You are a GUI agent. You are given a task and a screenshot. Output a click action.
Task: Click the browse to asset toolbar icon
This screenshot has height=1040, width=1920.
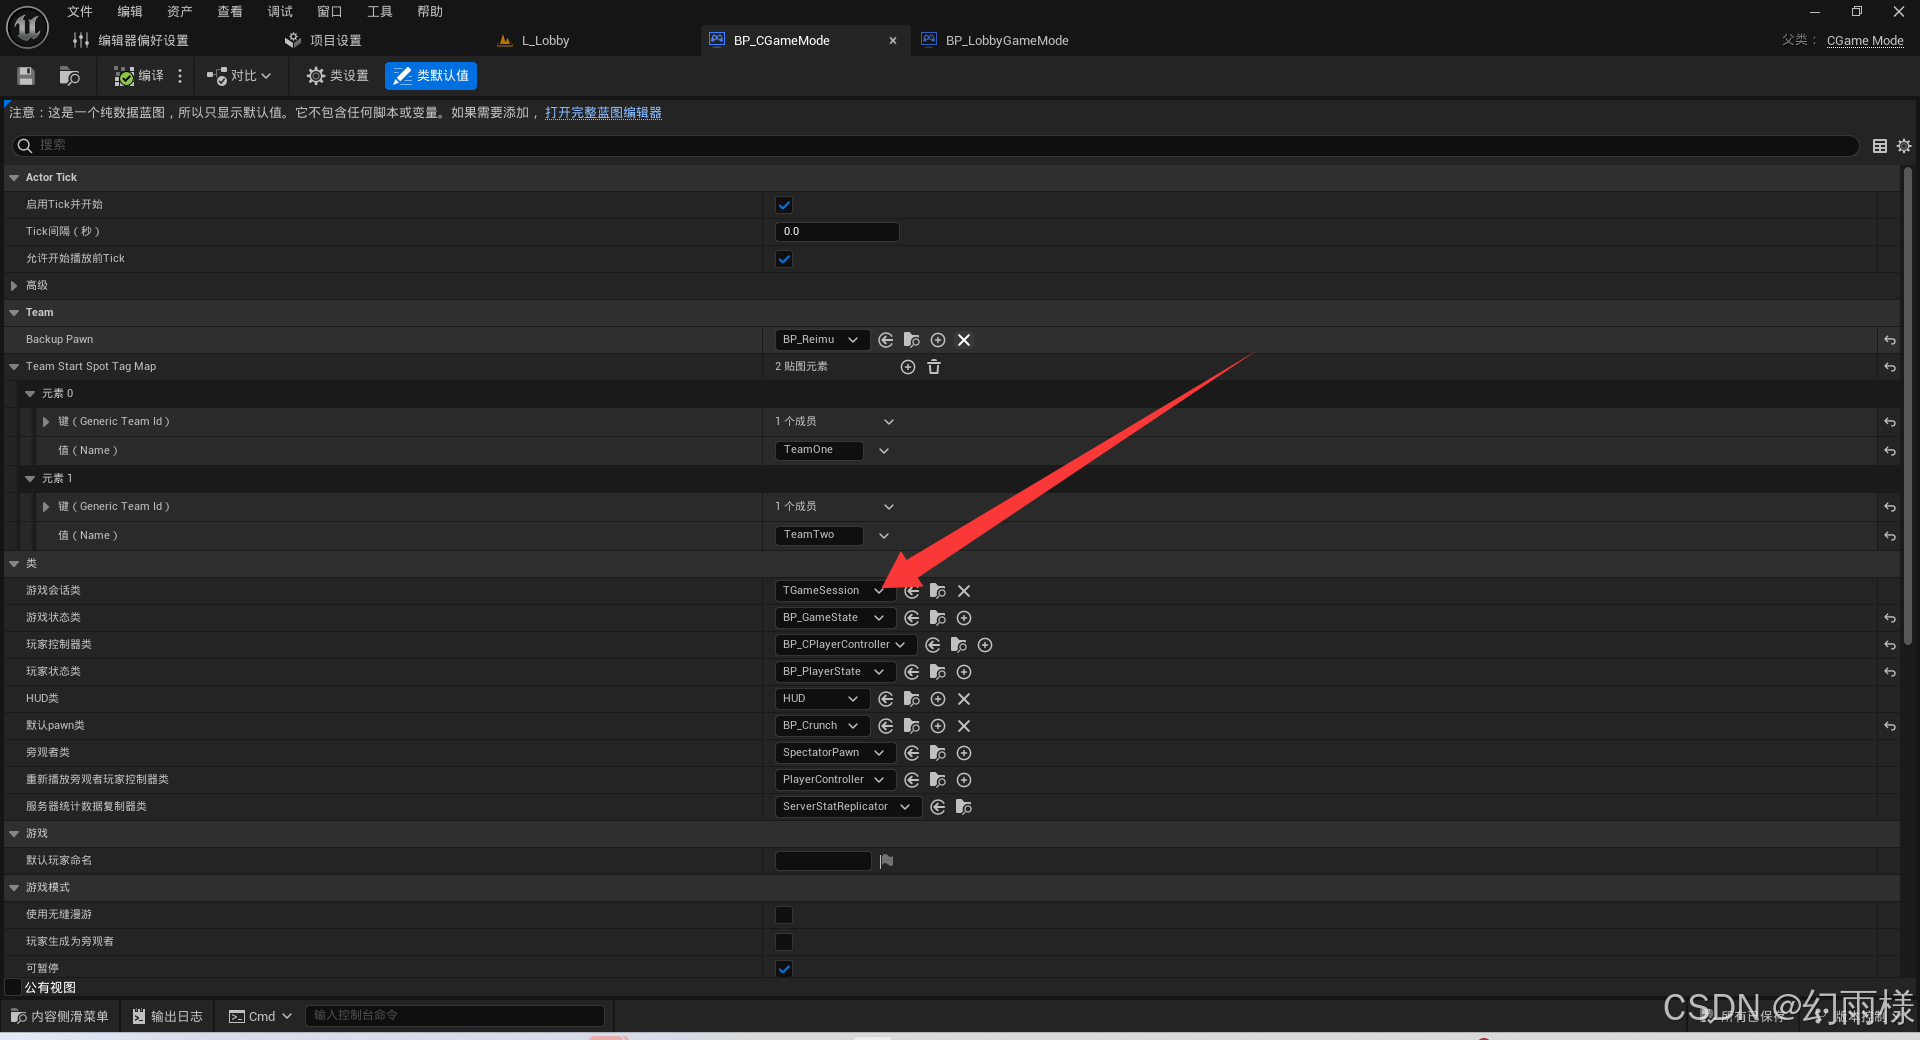click(x=69, y=76)
